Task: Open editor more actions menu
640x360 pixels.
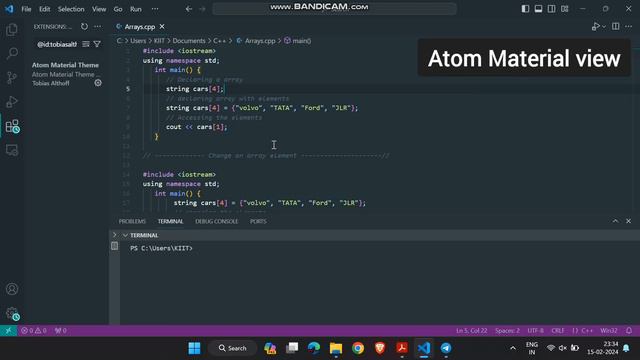Action: [629, 27]
